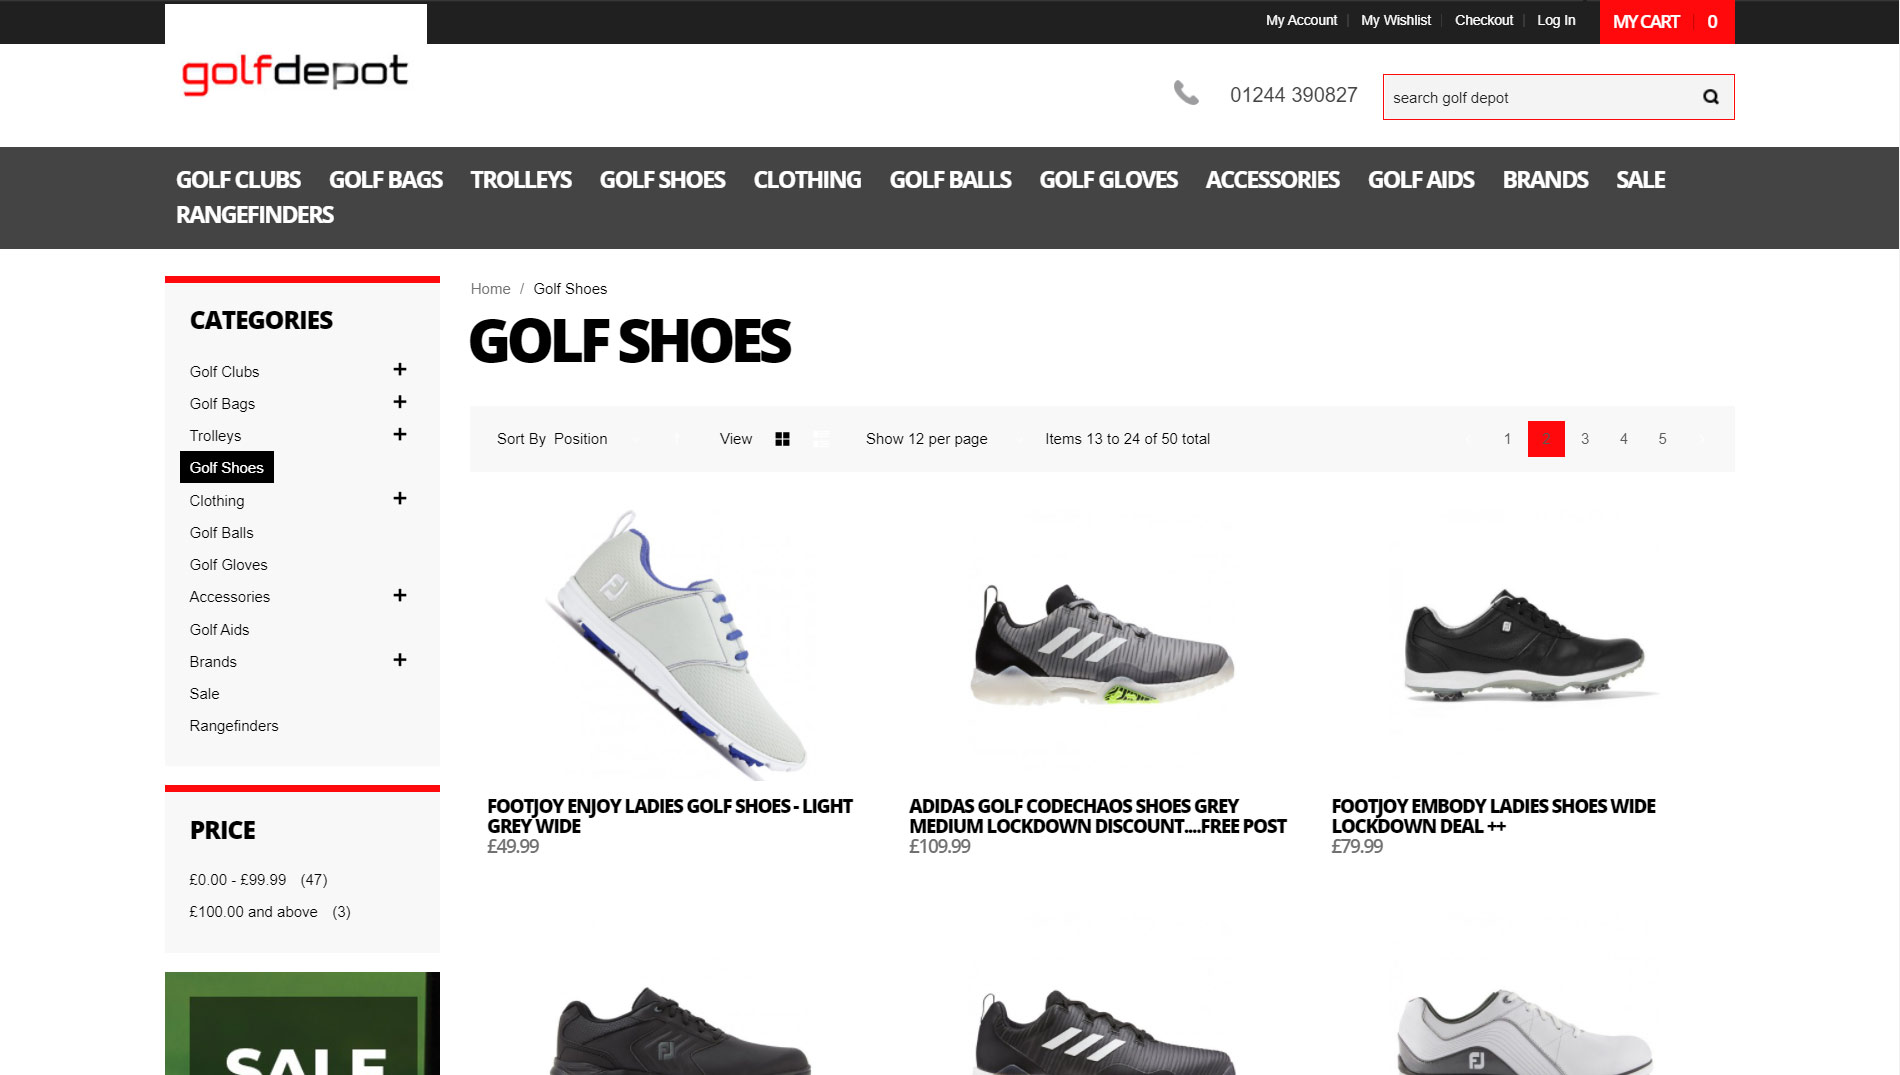Go to page 5
Screen dimensions: 1900x1075
[1662, 439]
